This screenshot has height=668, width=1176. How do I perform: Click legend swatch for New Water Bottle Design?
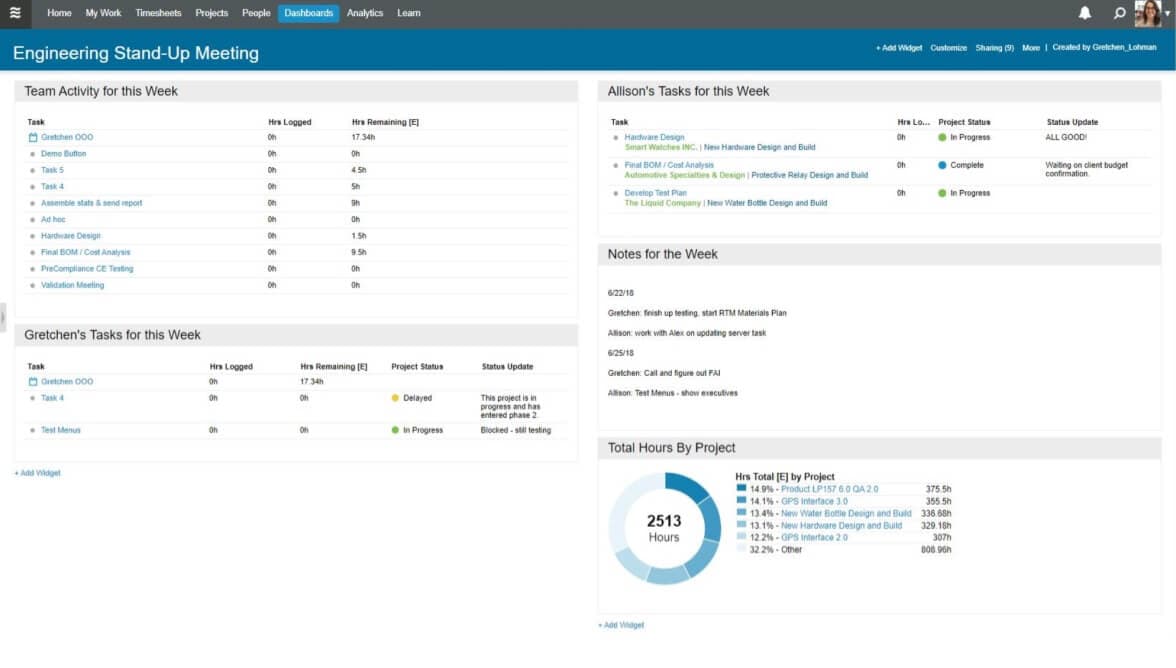click(x=741, y=512)
